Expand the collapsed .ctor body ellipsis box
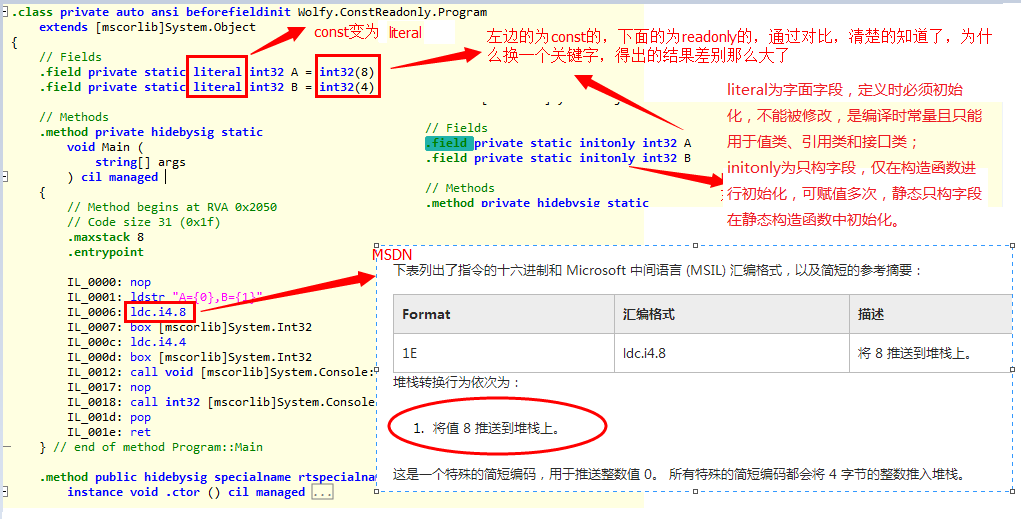The height and width of the screenshot is (519, 1021). (322, 492)
